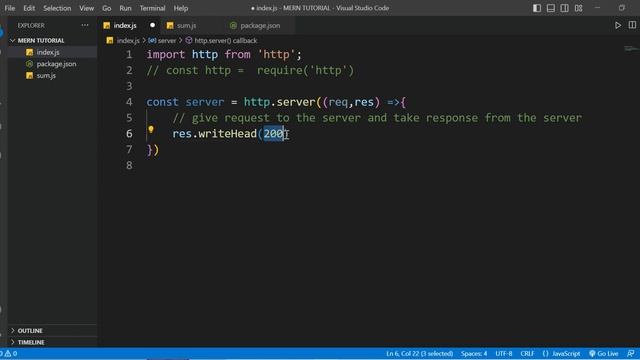Open the Go menu
This screenshot has height=360, width=640.
click(107, 8)
